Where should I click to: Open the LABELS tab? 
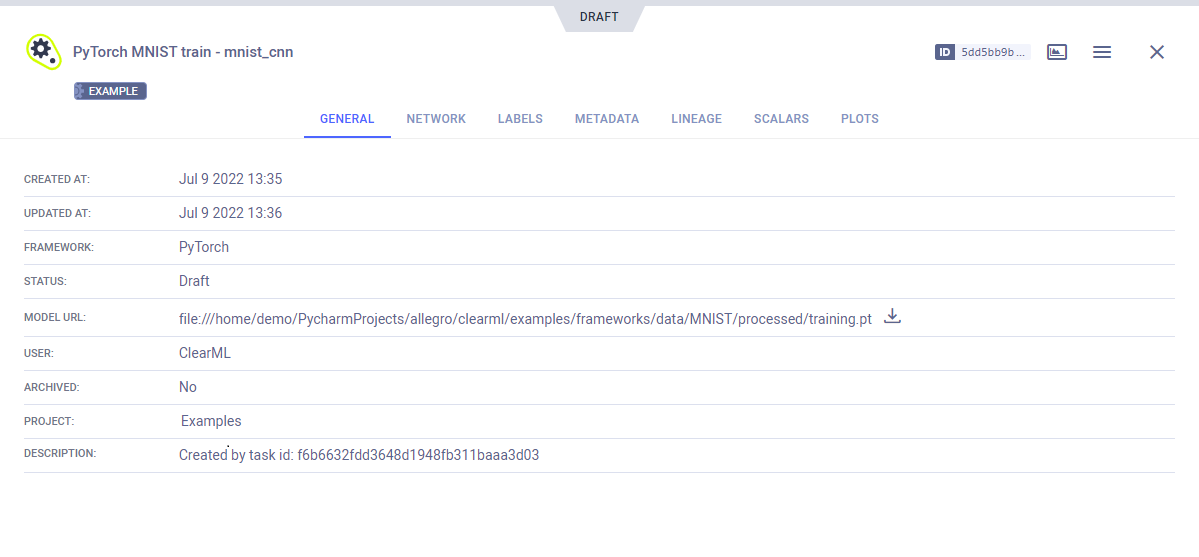[520, 119]
